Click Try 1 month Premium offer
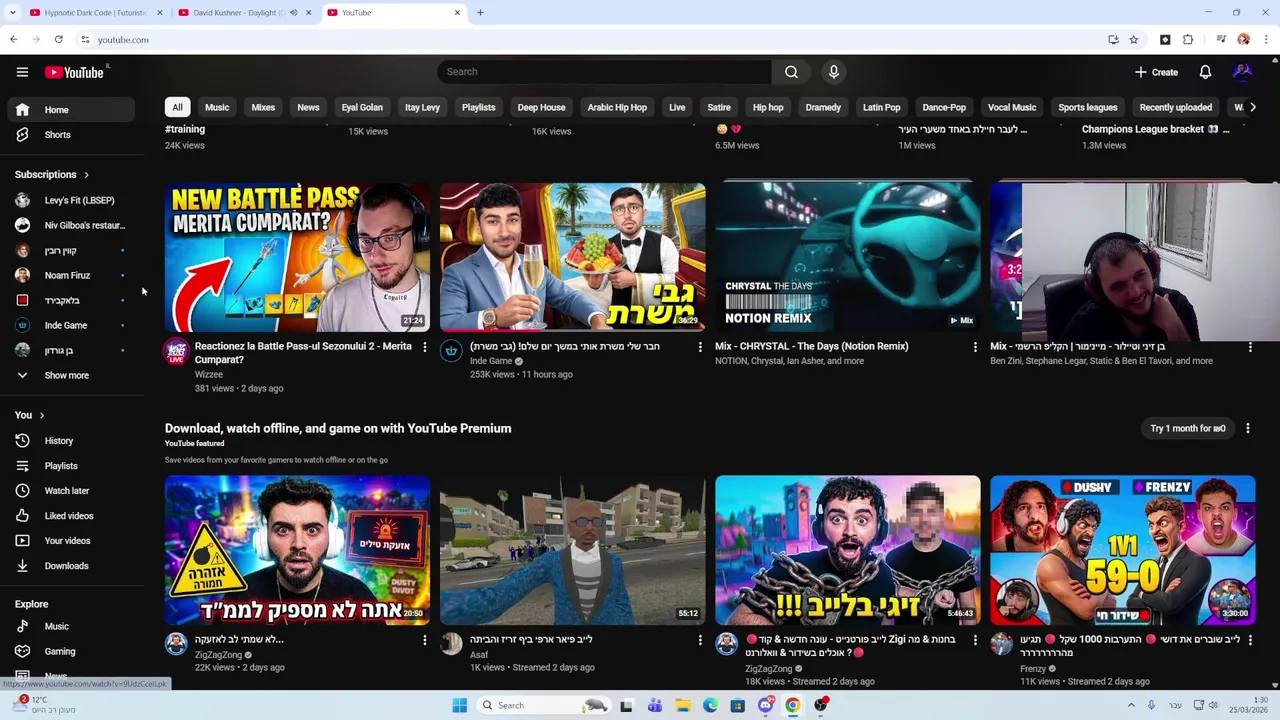Viewport: 1280px width, 720px height. [x=1187, y=429]
